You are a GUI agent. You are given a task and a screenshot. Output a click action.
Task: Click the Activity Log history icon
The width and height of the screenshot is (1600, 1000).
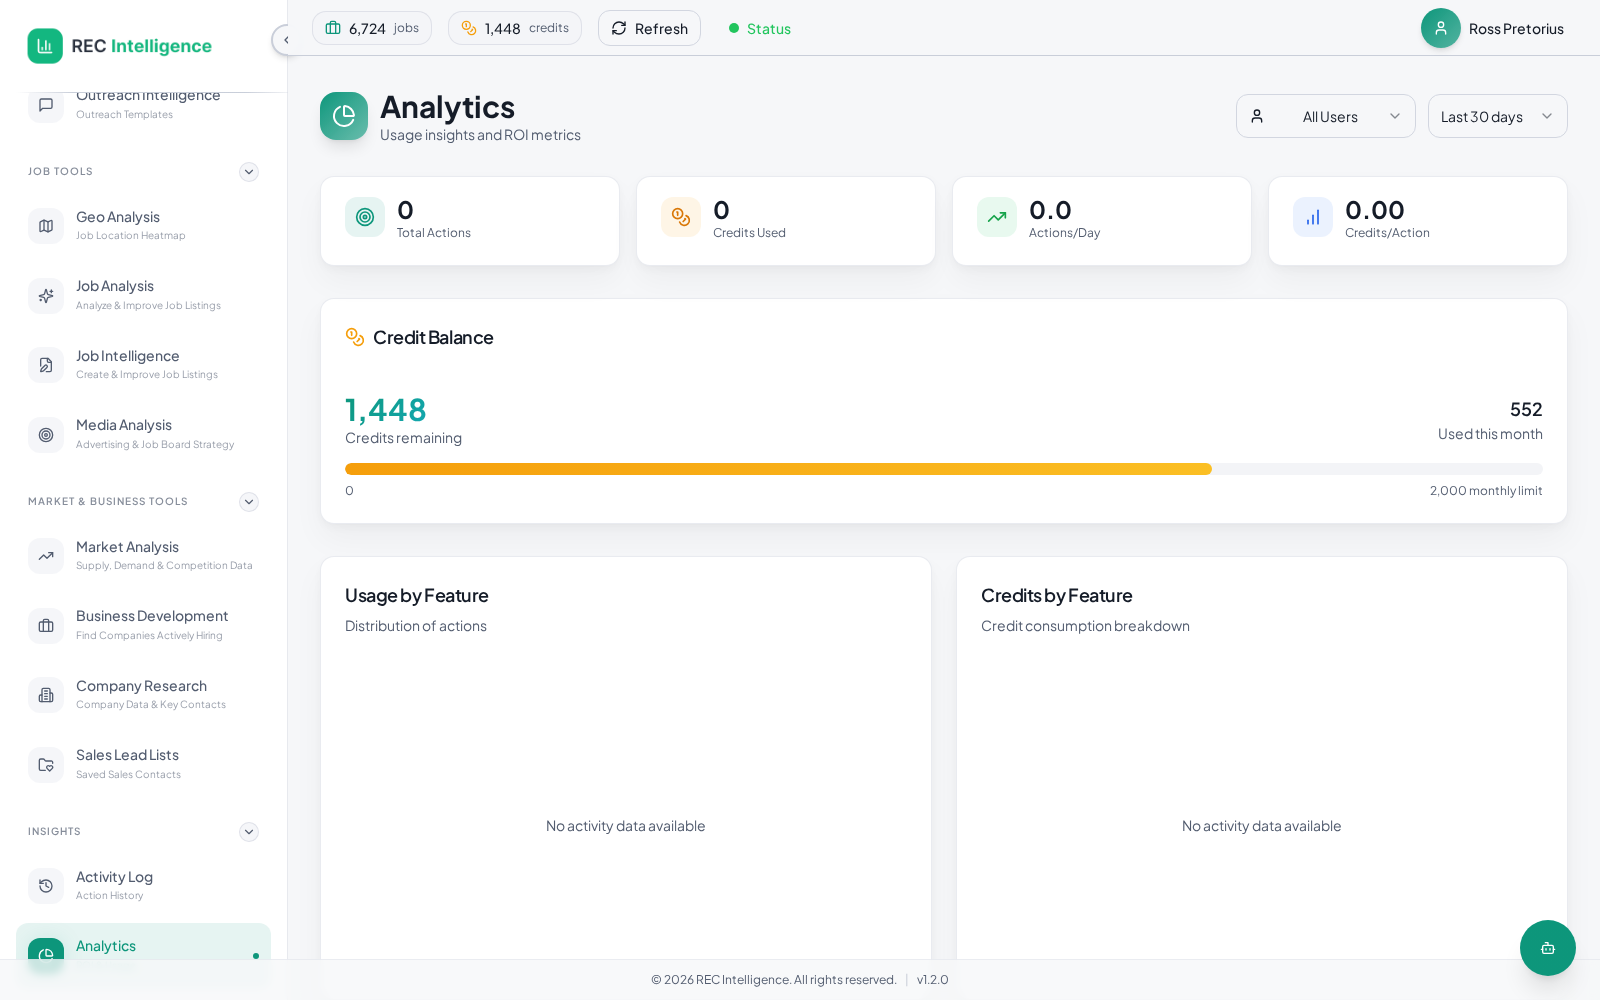coord(46,886)
